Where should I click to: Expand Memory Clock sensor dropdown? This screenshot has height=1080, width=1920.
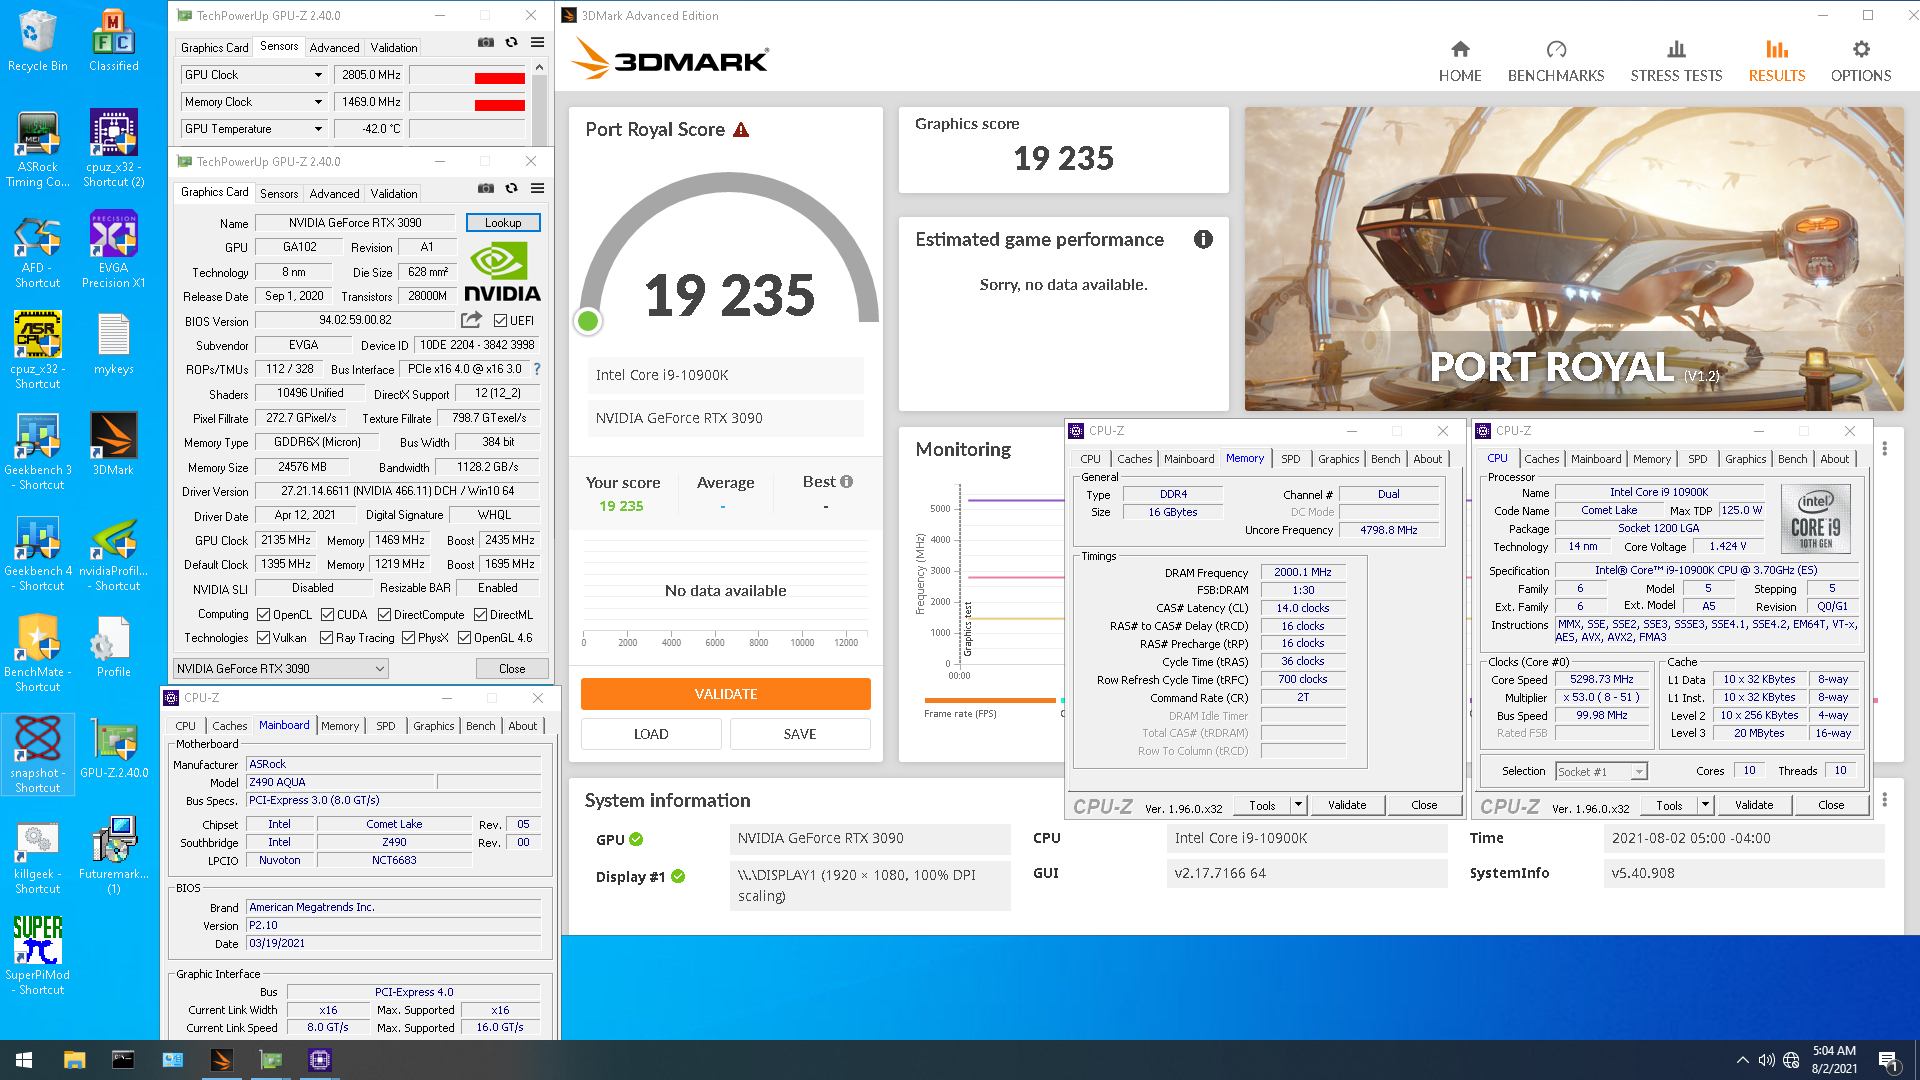click(x=318, y=102)
